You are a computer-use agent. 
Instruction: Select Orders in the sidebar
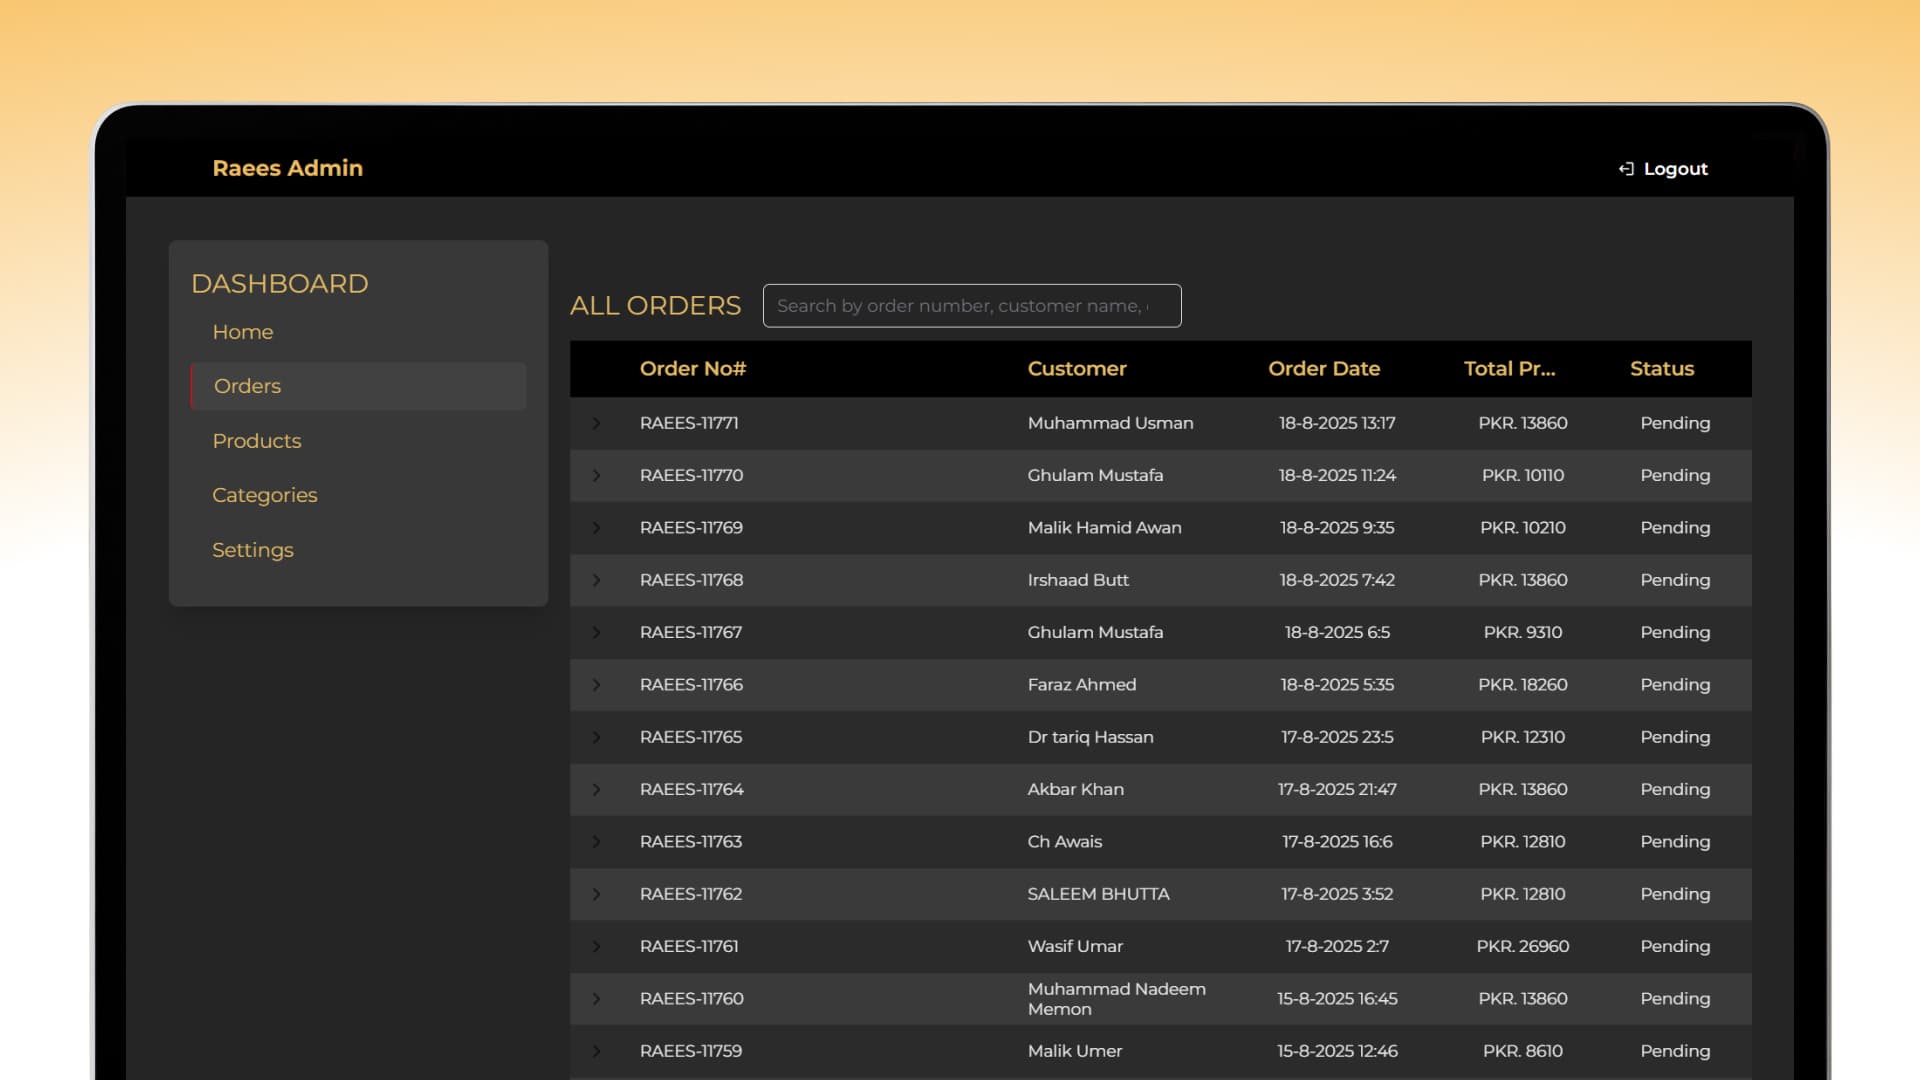pos(248,386)
